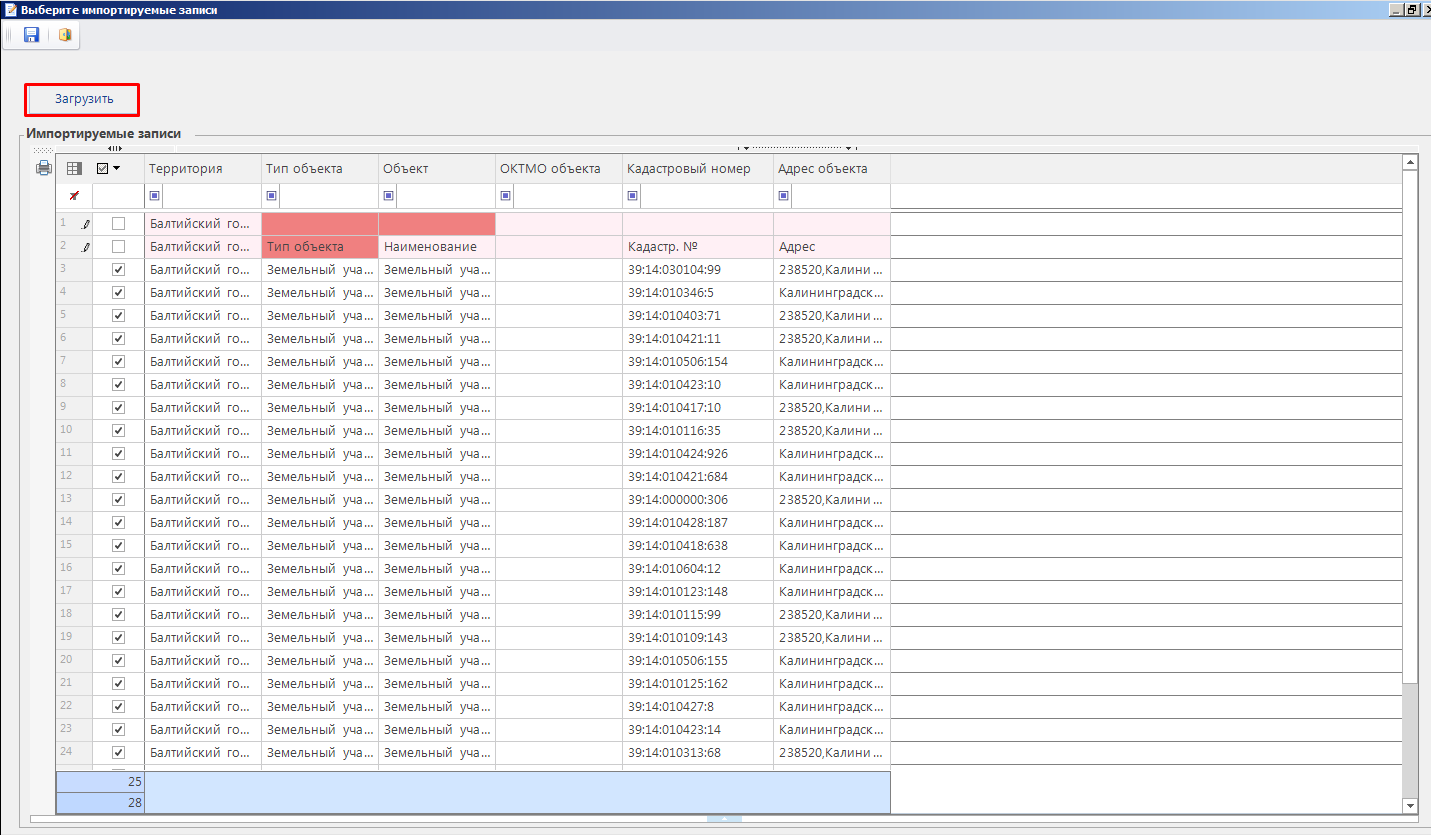1431x835 pixels.
Task: Select cell with cadastral number 39:14:010604:12
Action: point(698,569)
